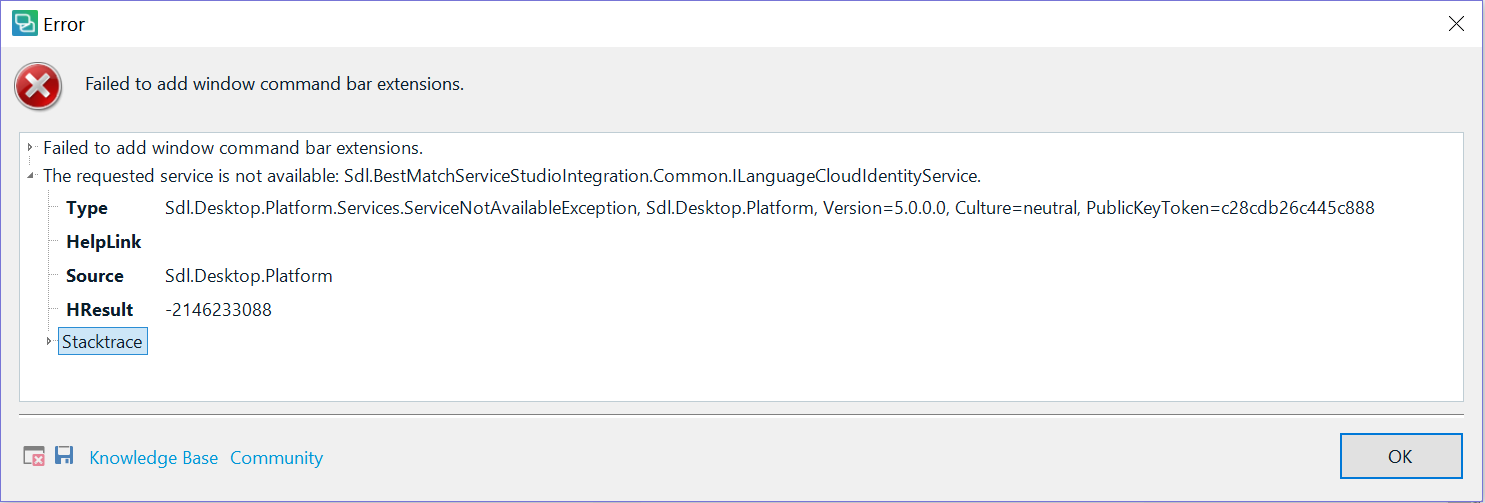
Task: Click the HelpLink property label
Action: pyautogui.click(x=104, y=242)
